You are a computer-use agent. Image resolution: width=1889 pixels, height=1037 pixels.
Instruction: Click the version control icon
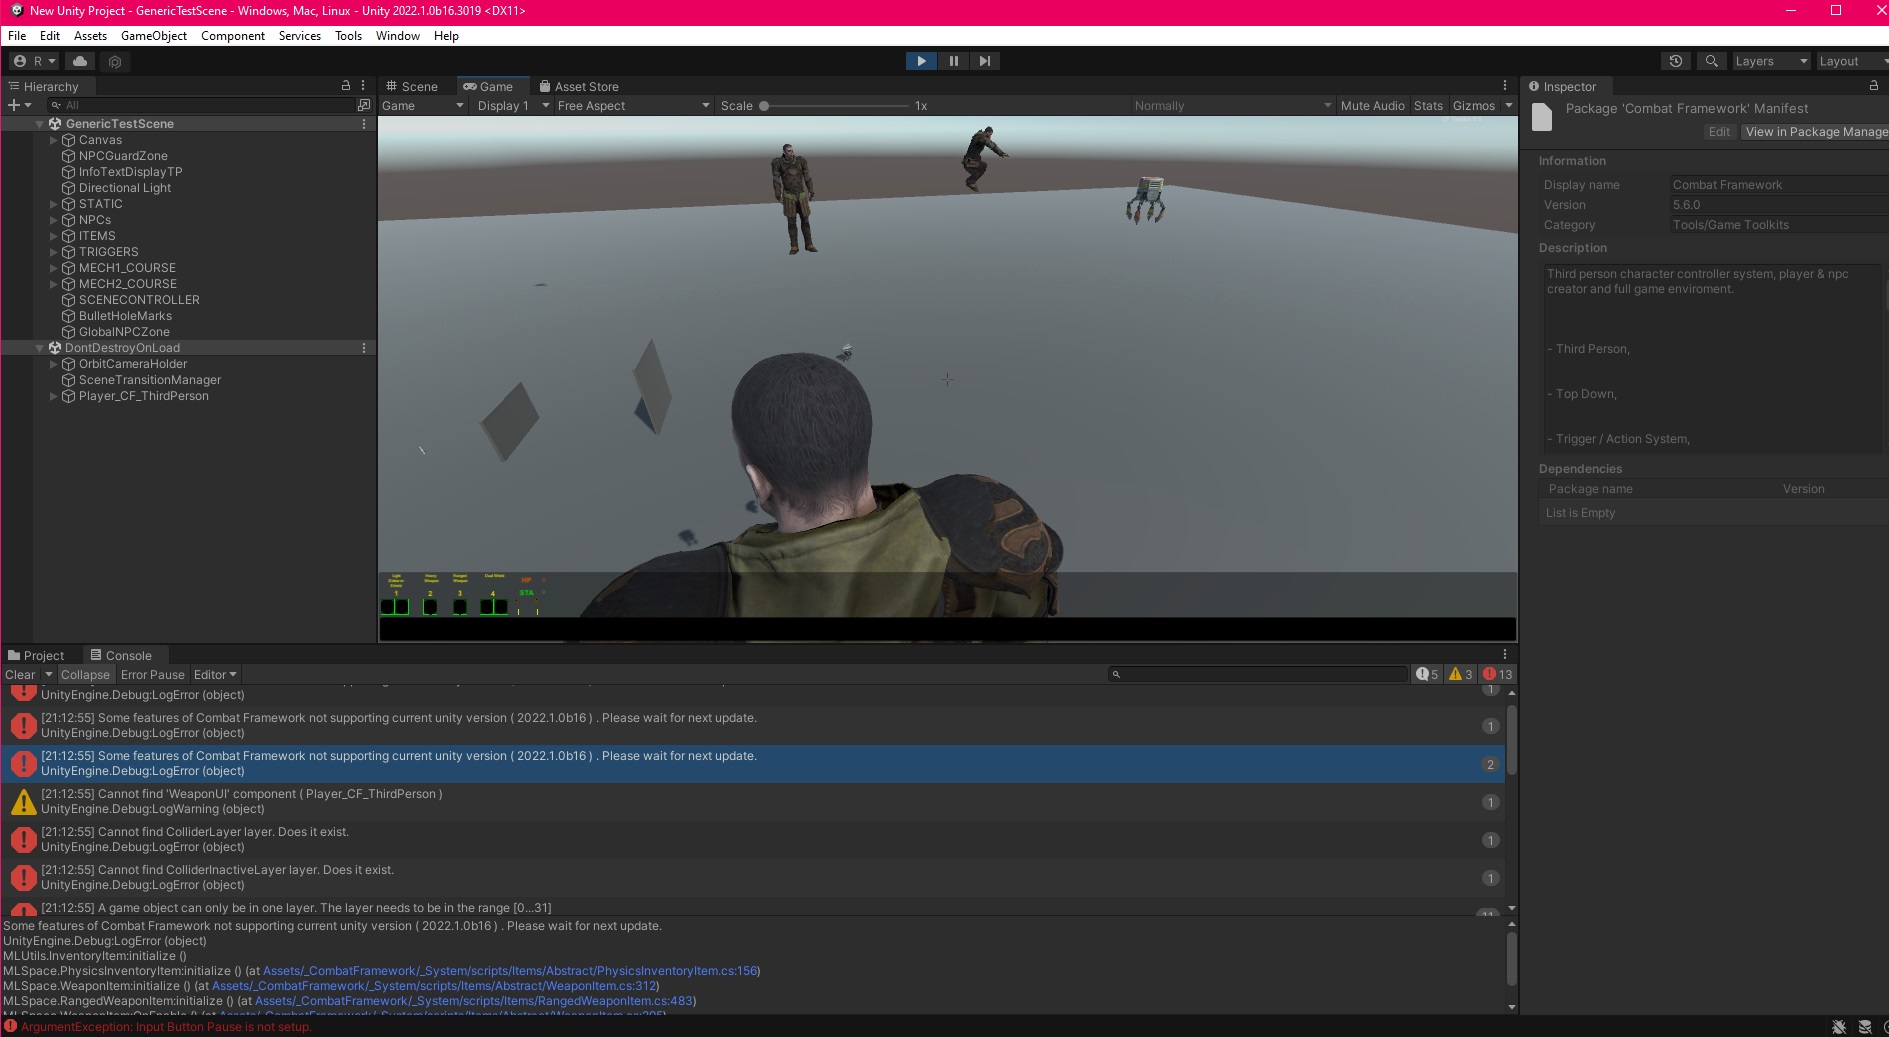click(115, 62)
